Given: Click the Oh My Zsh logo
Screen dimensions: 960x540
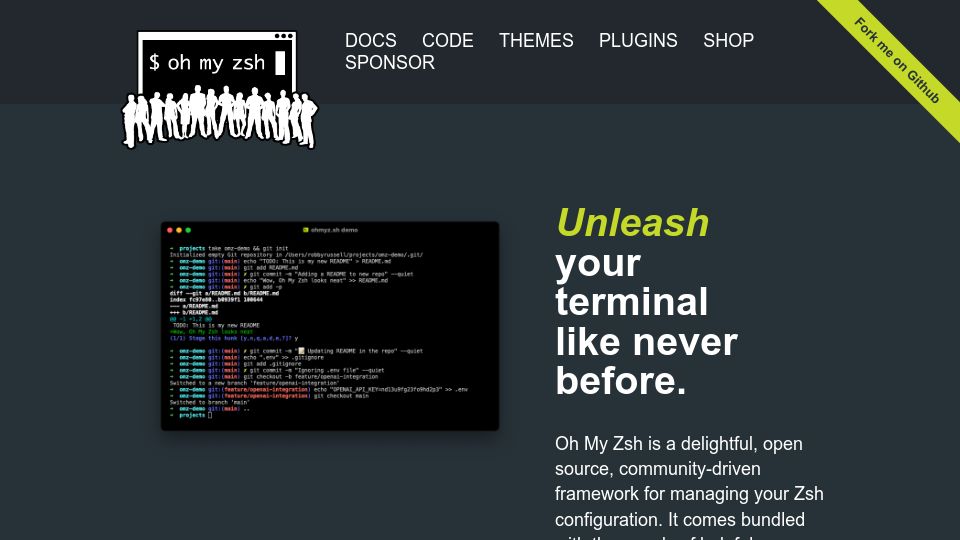Looking at the screenshot, I should coord(220,89).
